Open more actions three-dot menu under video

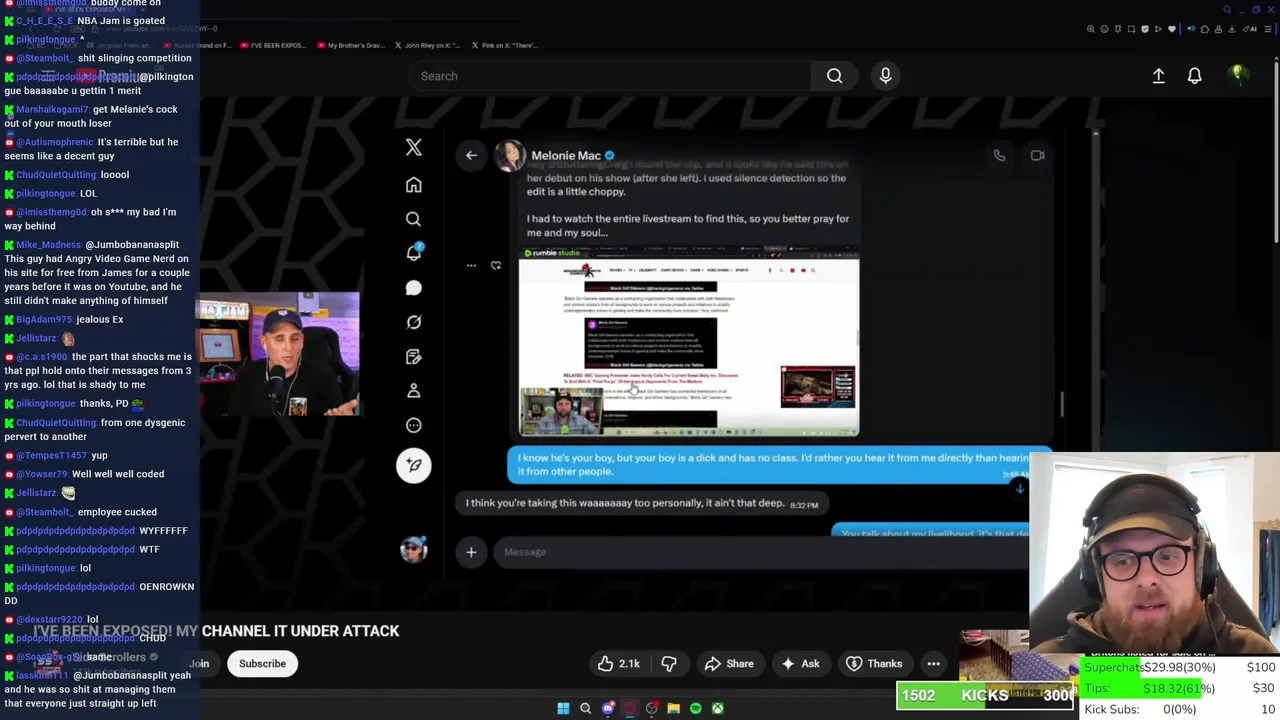click(933, 664)
